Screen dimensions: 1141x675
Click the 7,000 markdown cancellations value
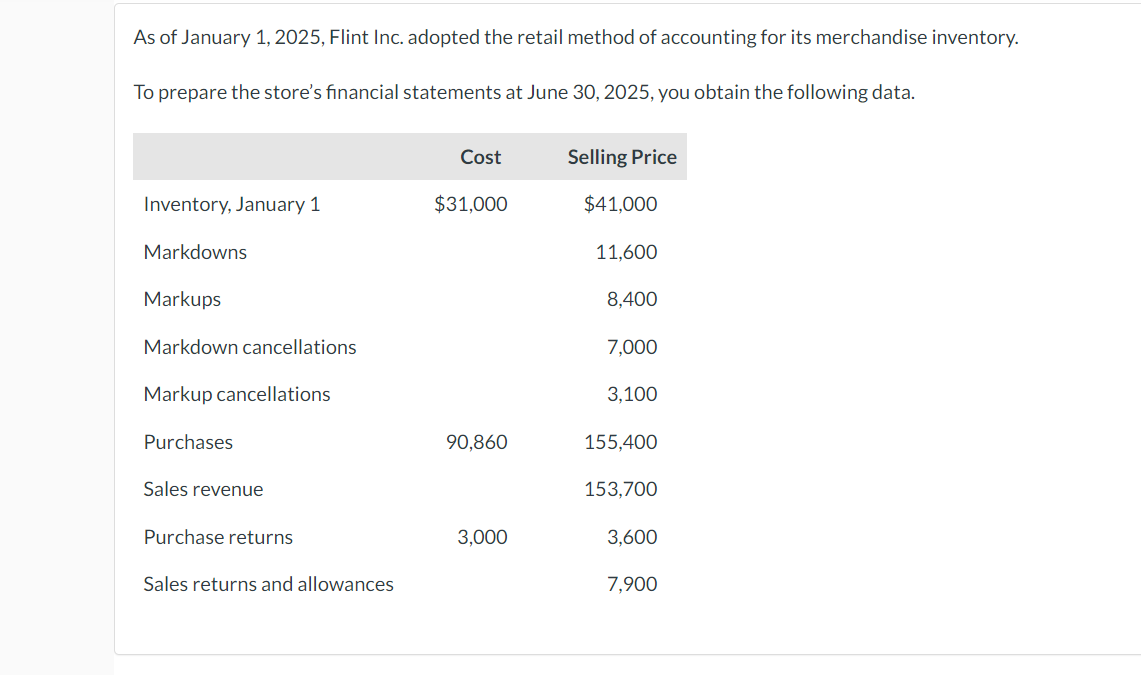coord(632,347)
